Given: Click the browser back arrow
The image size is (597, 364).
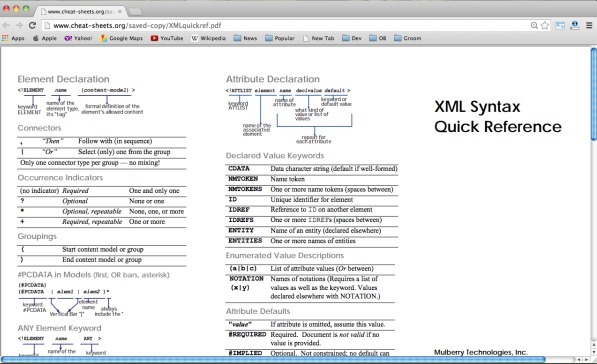Looking at the screenshot, I should (x=6, y=26).
